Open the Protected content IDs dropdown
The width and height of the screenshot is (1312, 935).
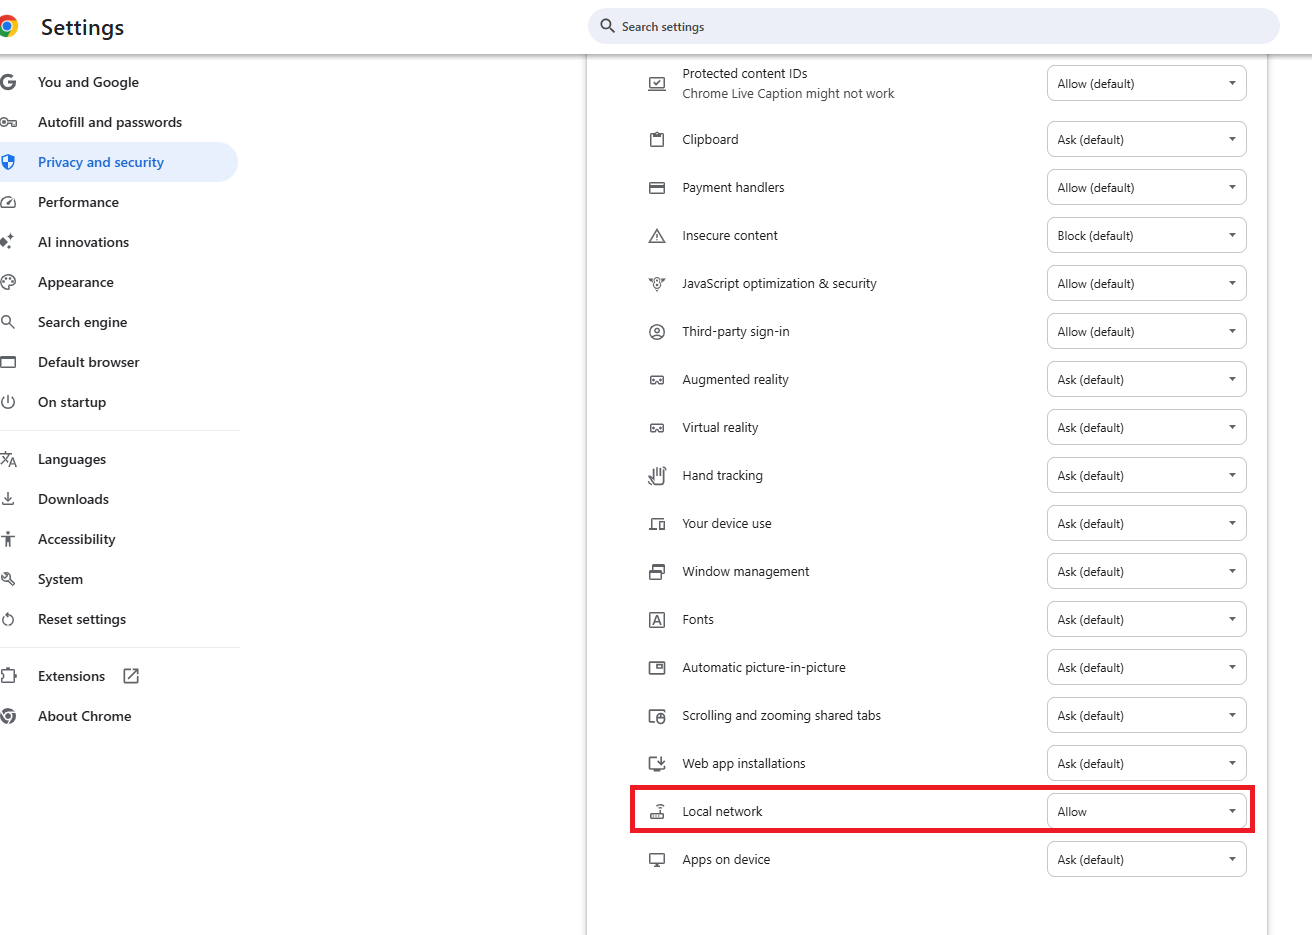pyautogui.click(x=1146, y=84)
